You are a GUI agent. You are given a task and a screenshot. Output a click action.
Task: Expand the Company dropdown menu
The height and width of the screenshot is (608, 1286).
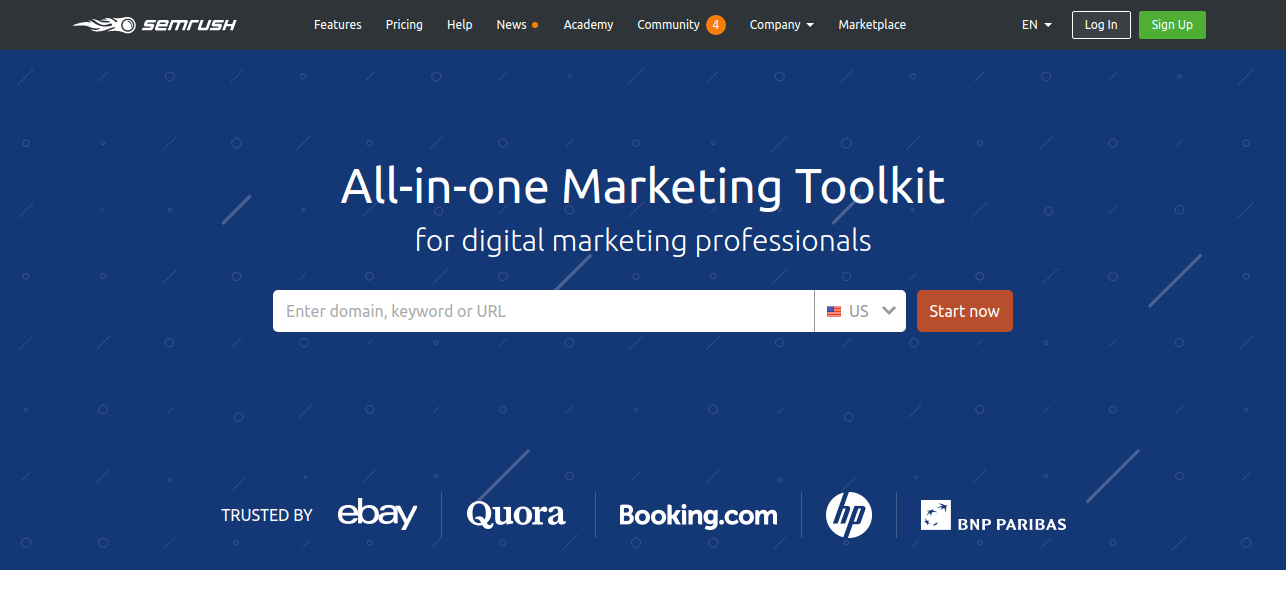[x=781, y=24]
